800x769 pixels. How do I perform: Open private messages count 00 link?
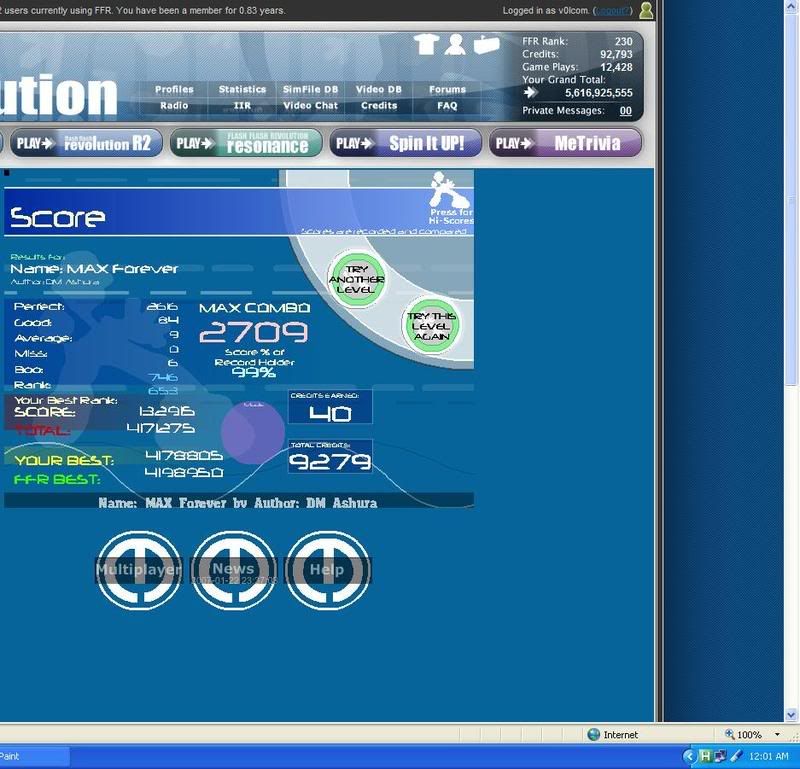626,111
